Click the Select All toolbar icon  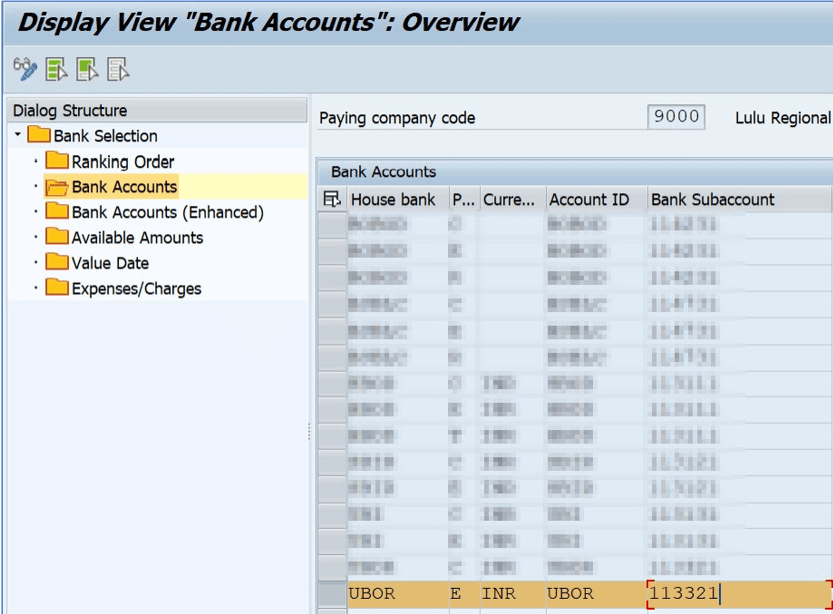[56, 69]
